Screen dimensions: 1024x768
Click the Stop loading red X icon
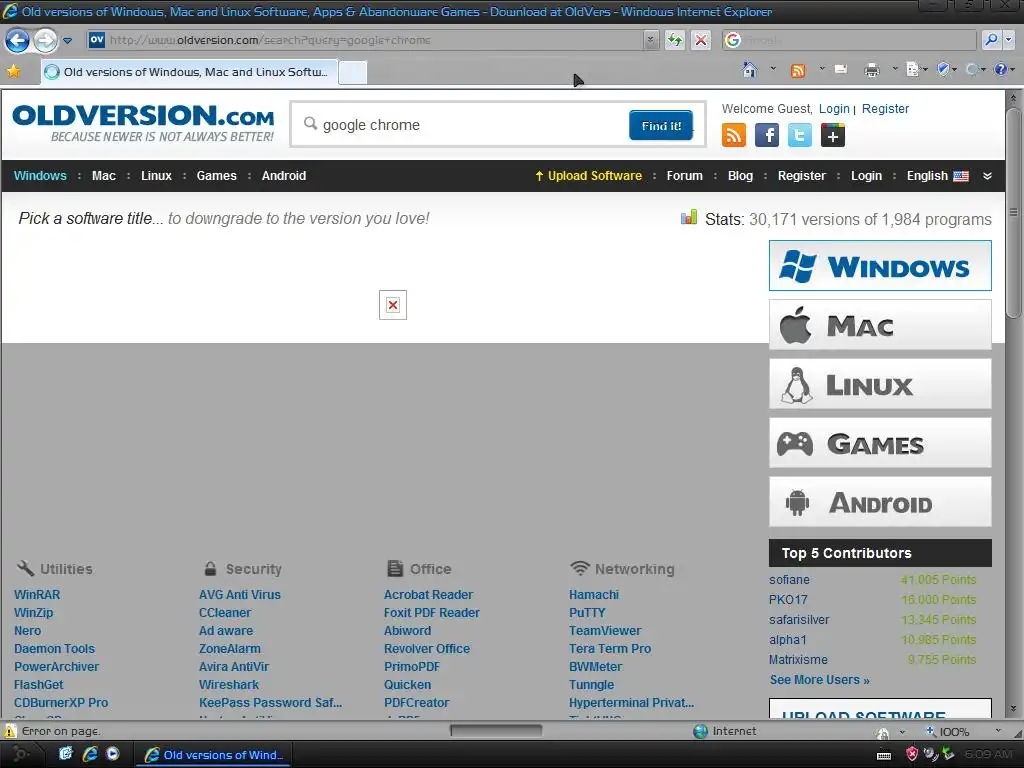point(701,40)
